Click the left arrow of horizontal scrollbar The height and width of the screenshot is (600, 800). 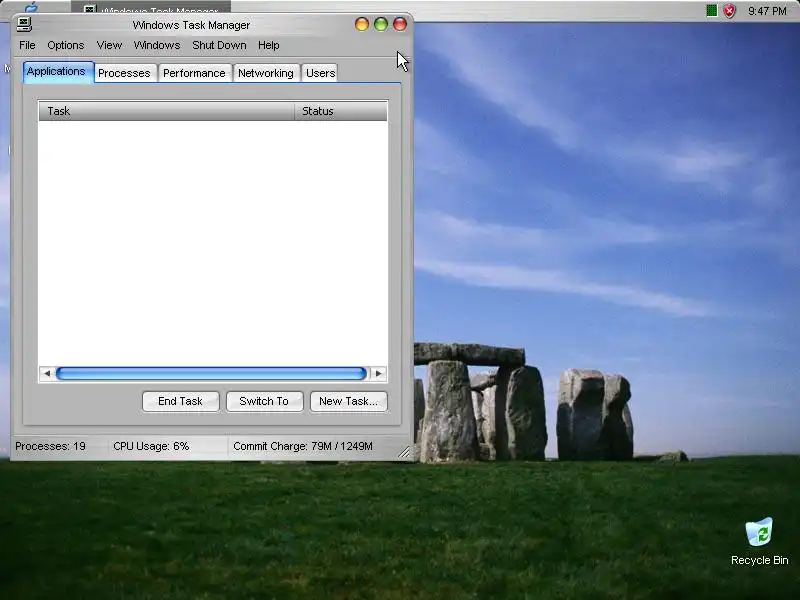click(47, 373)
